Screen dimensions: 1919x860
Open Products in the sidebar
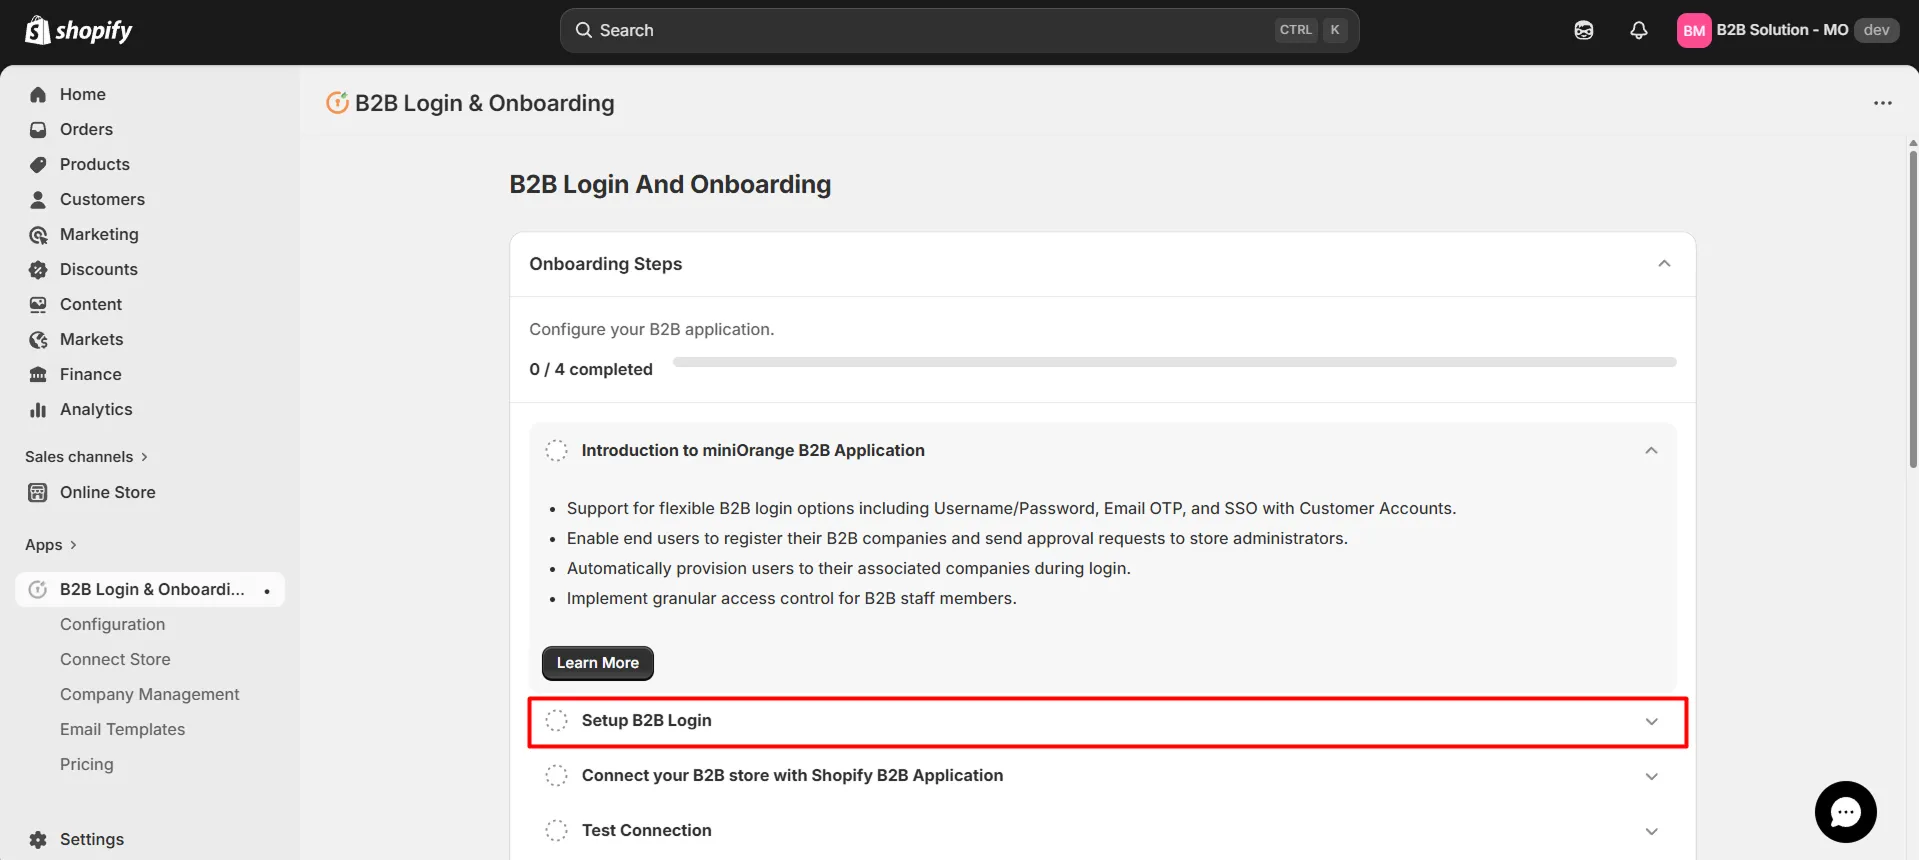95,164
